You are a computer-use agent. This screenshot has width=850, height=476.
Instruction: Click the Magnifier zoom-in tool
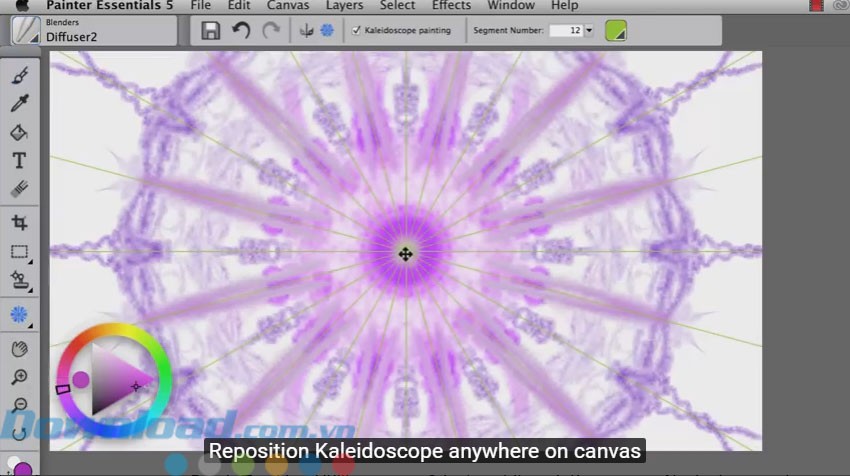19,377
